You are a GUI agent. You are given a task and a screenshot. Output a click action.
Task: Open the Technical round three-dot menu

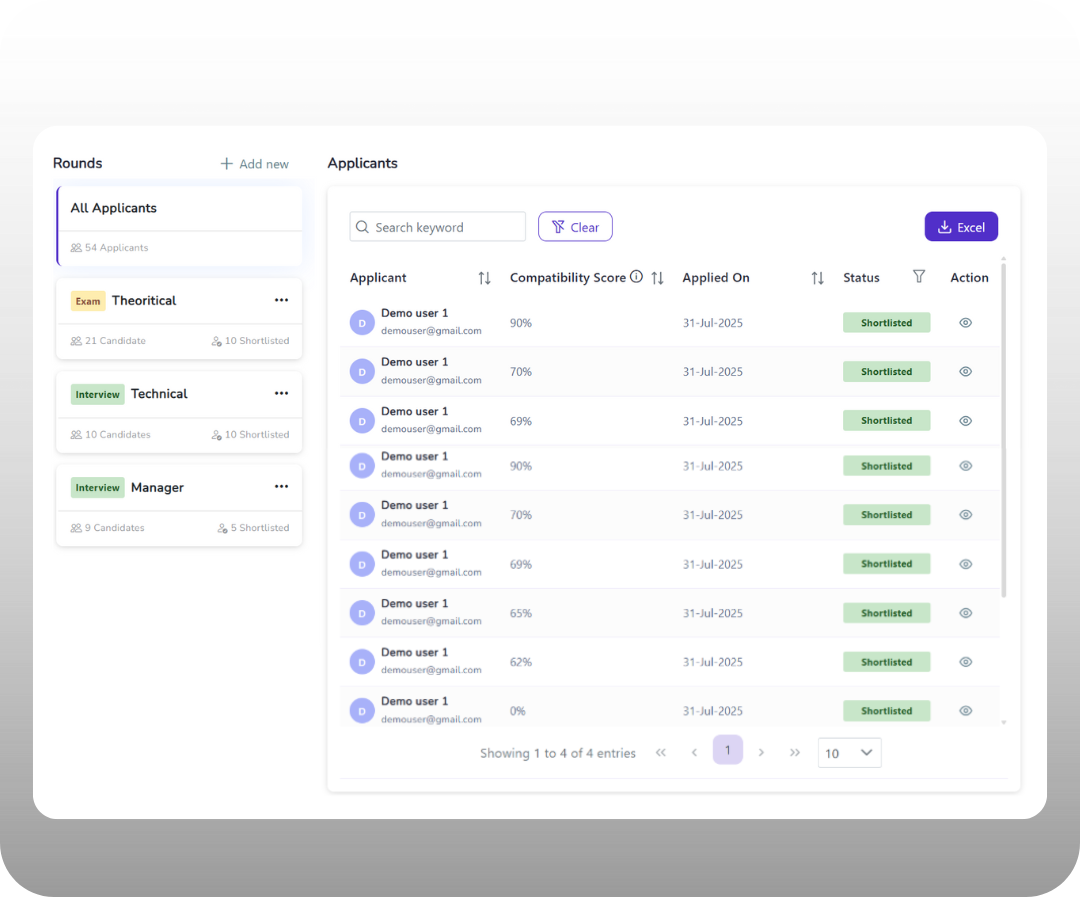tap(281, 393)
